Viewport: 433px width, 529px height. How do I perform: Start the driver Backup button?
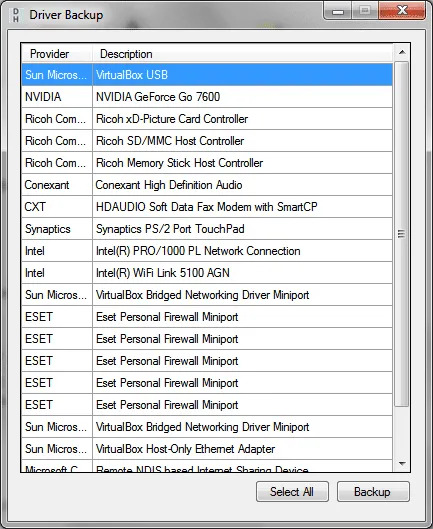click(x=373, y=492)
